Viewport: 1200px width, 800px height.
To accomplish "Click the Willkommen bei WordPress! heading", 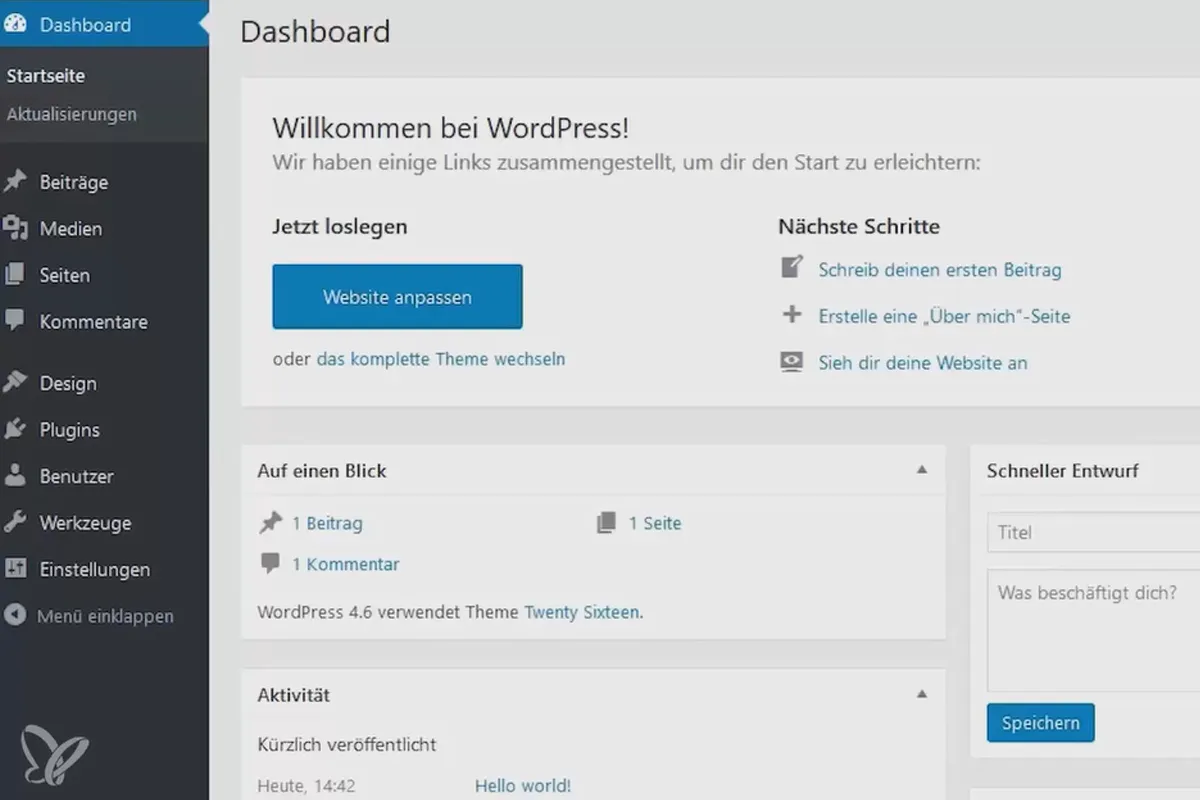I will (x=451, y=128).
